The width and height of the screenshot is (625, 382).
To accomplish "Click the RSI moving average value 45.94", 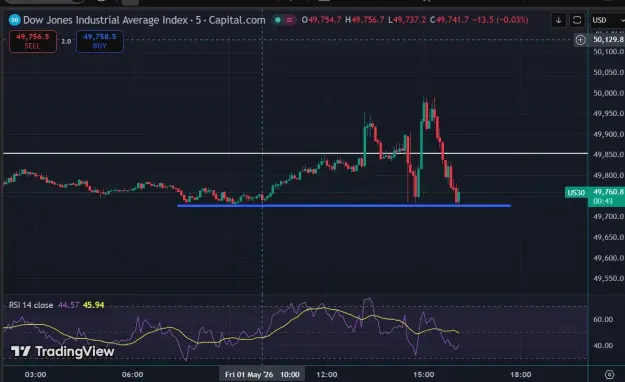I will pos(93,305).
